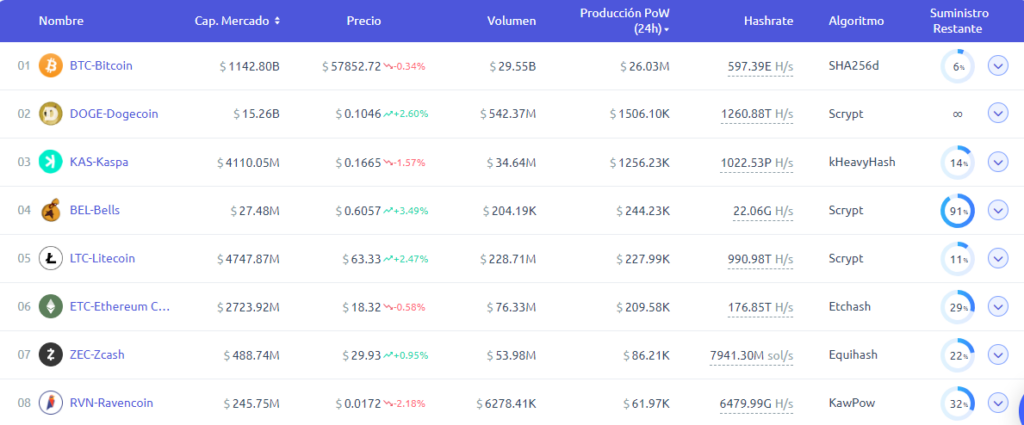Click the Bells coin logo
Image resolution: width=1024 pixels, height=425 pixels.
[x=51, y=210]
